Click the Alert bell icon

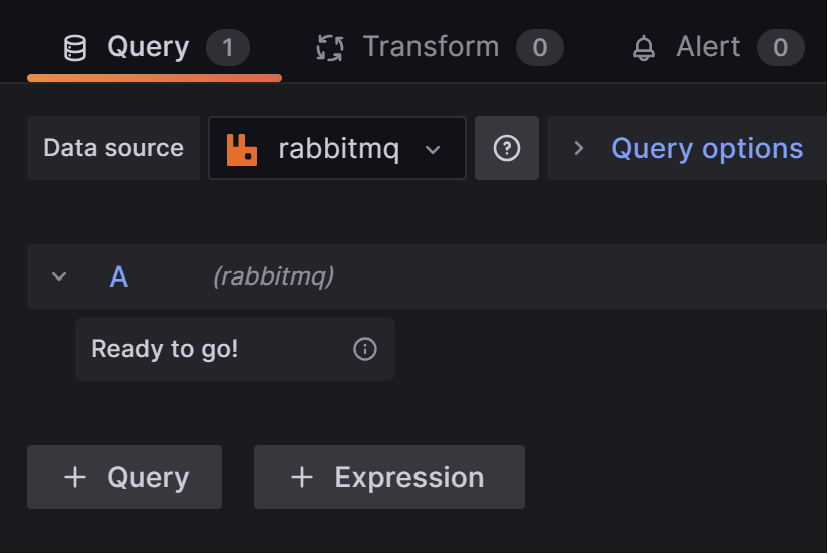tap(644, 48)
